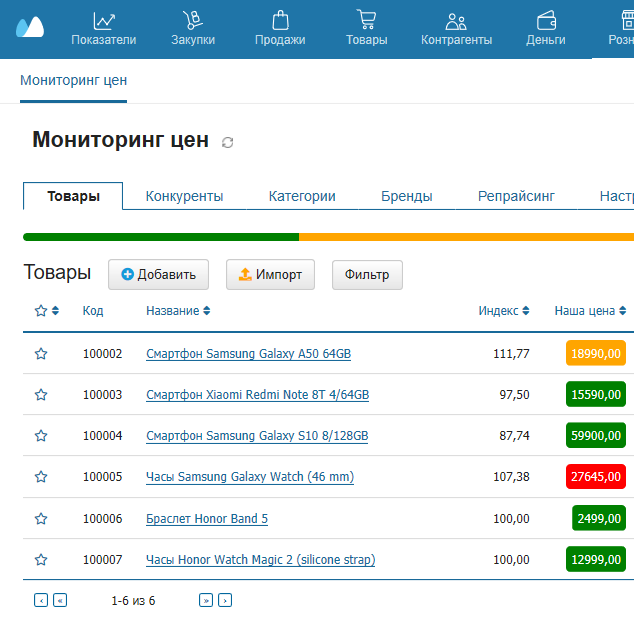Toggle the favorite star for Honor Watch Magic 2
Screen dimensions: 634x634
click(x=41, y=560)
